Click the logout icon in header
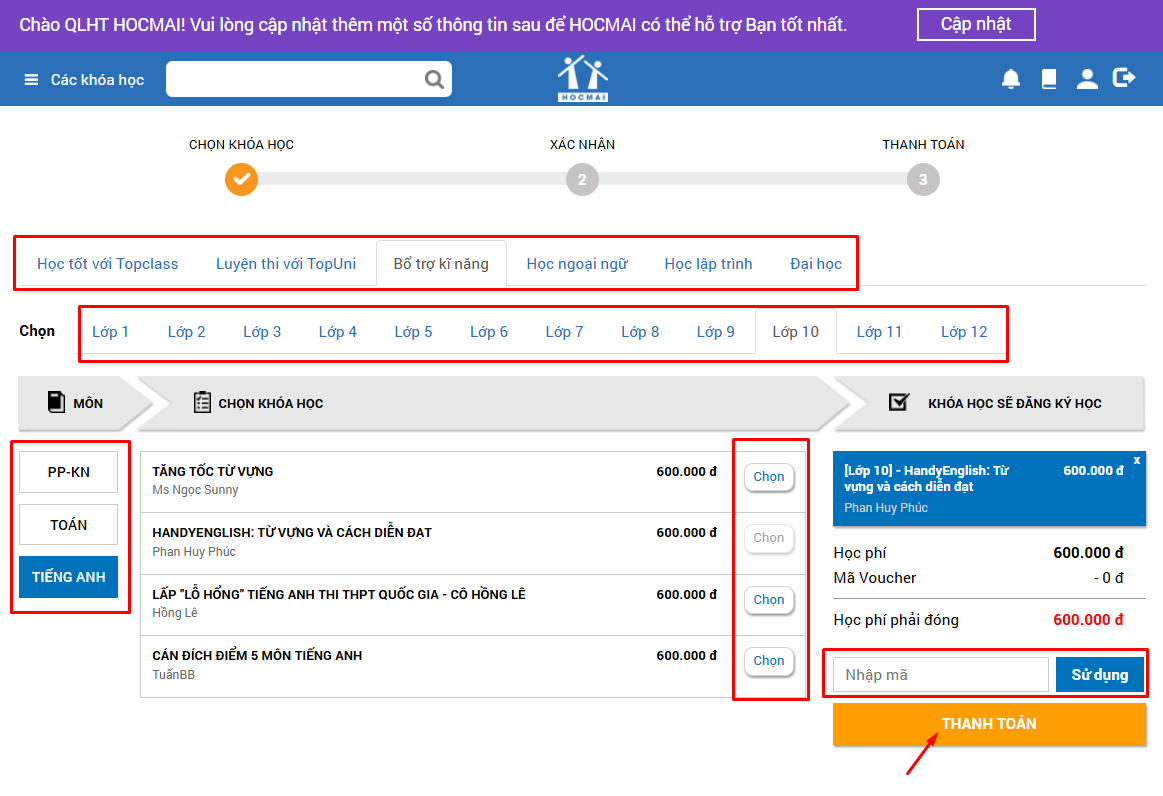This screenshot has height=796, width=1163. point(1124,77)
